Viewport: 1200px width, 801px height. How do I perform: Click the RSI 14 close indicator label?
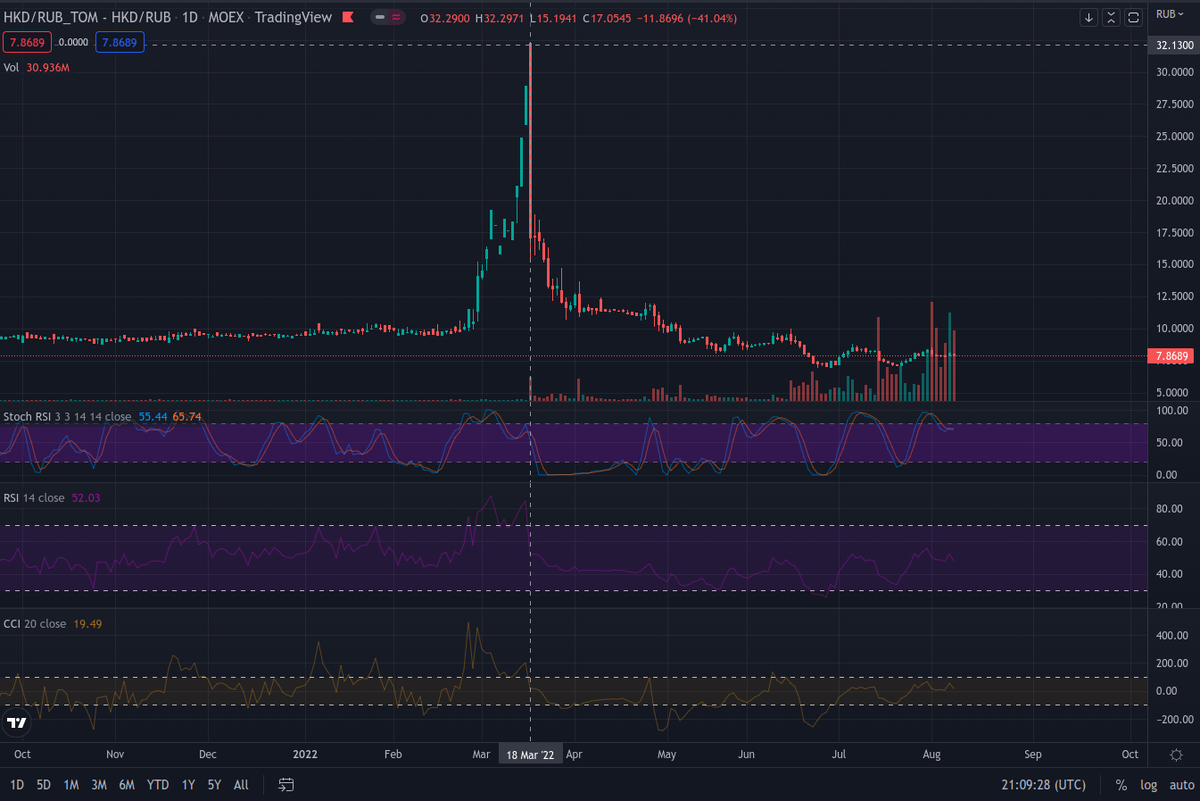[34, 497]
